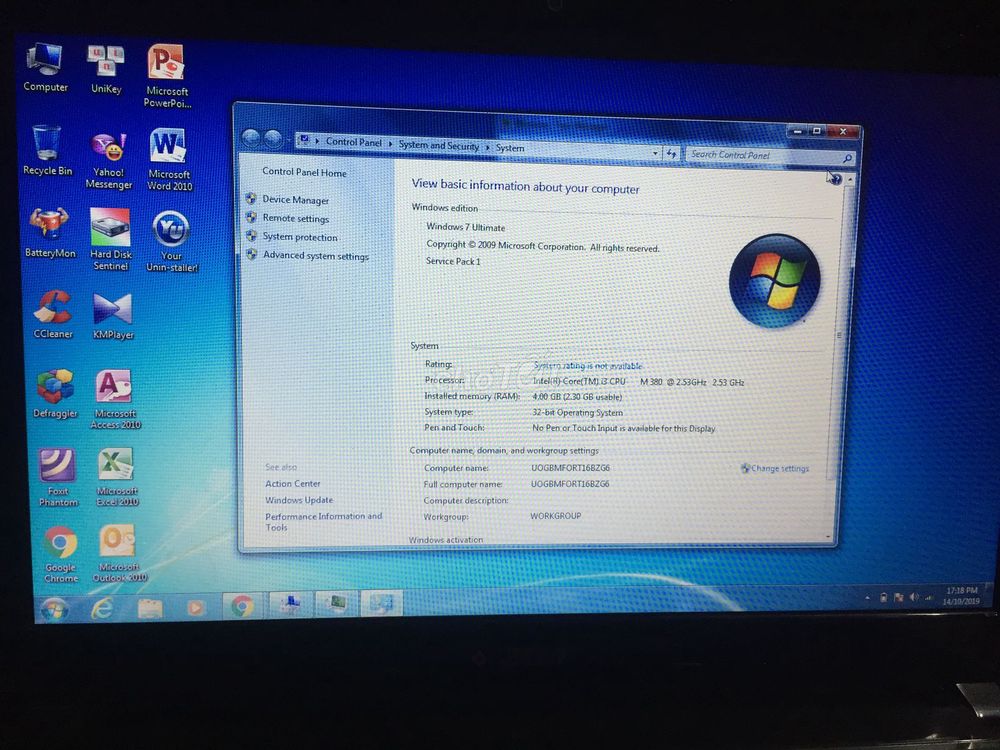Viewport: 1000px width, 750px height.
Task: Open Advanced system settings link
Action: (x=316, y=256)
